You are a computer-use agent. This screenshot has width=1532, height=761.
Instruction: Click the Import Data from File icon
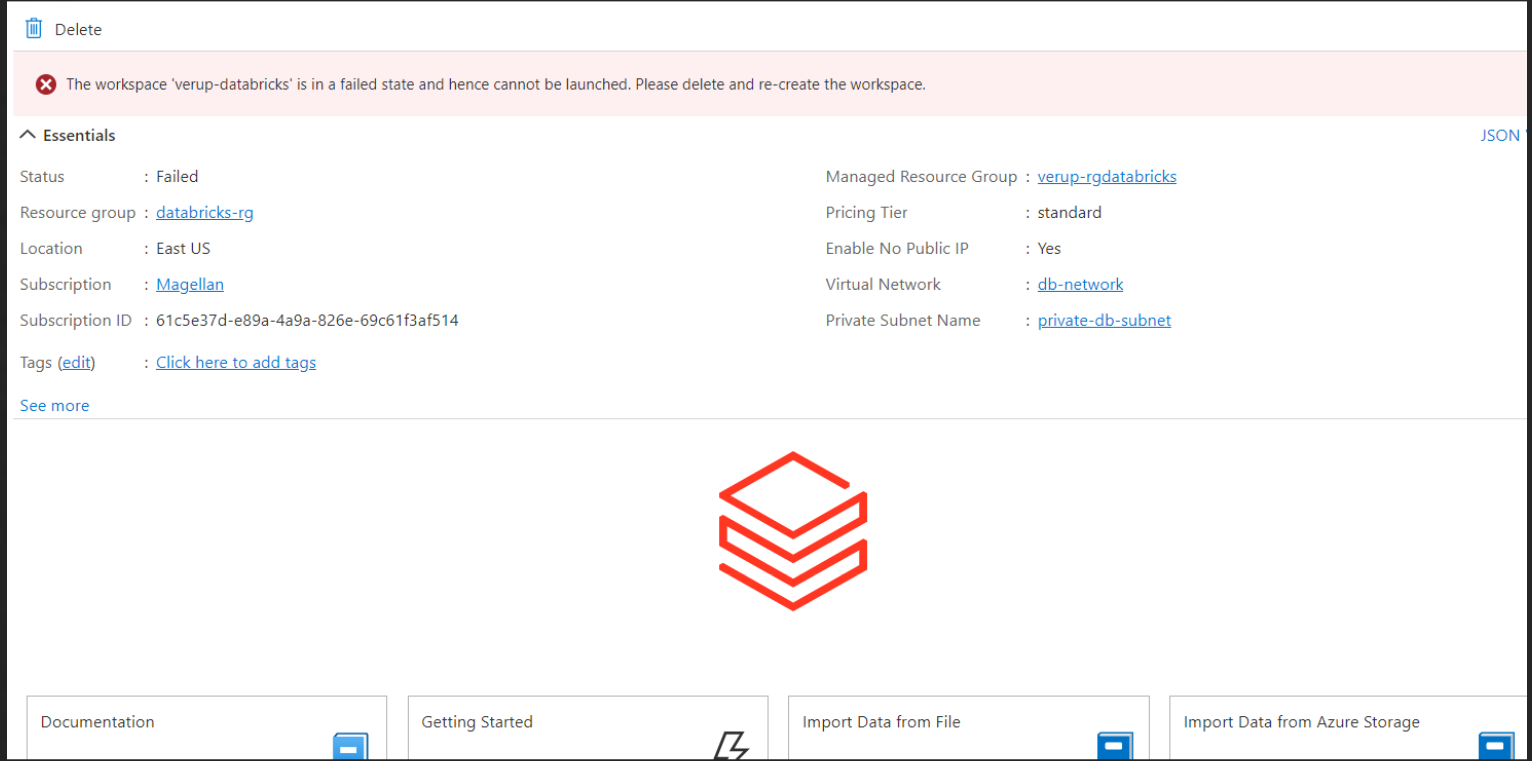pyautogui.click(x=1114, y=745)
